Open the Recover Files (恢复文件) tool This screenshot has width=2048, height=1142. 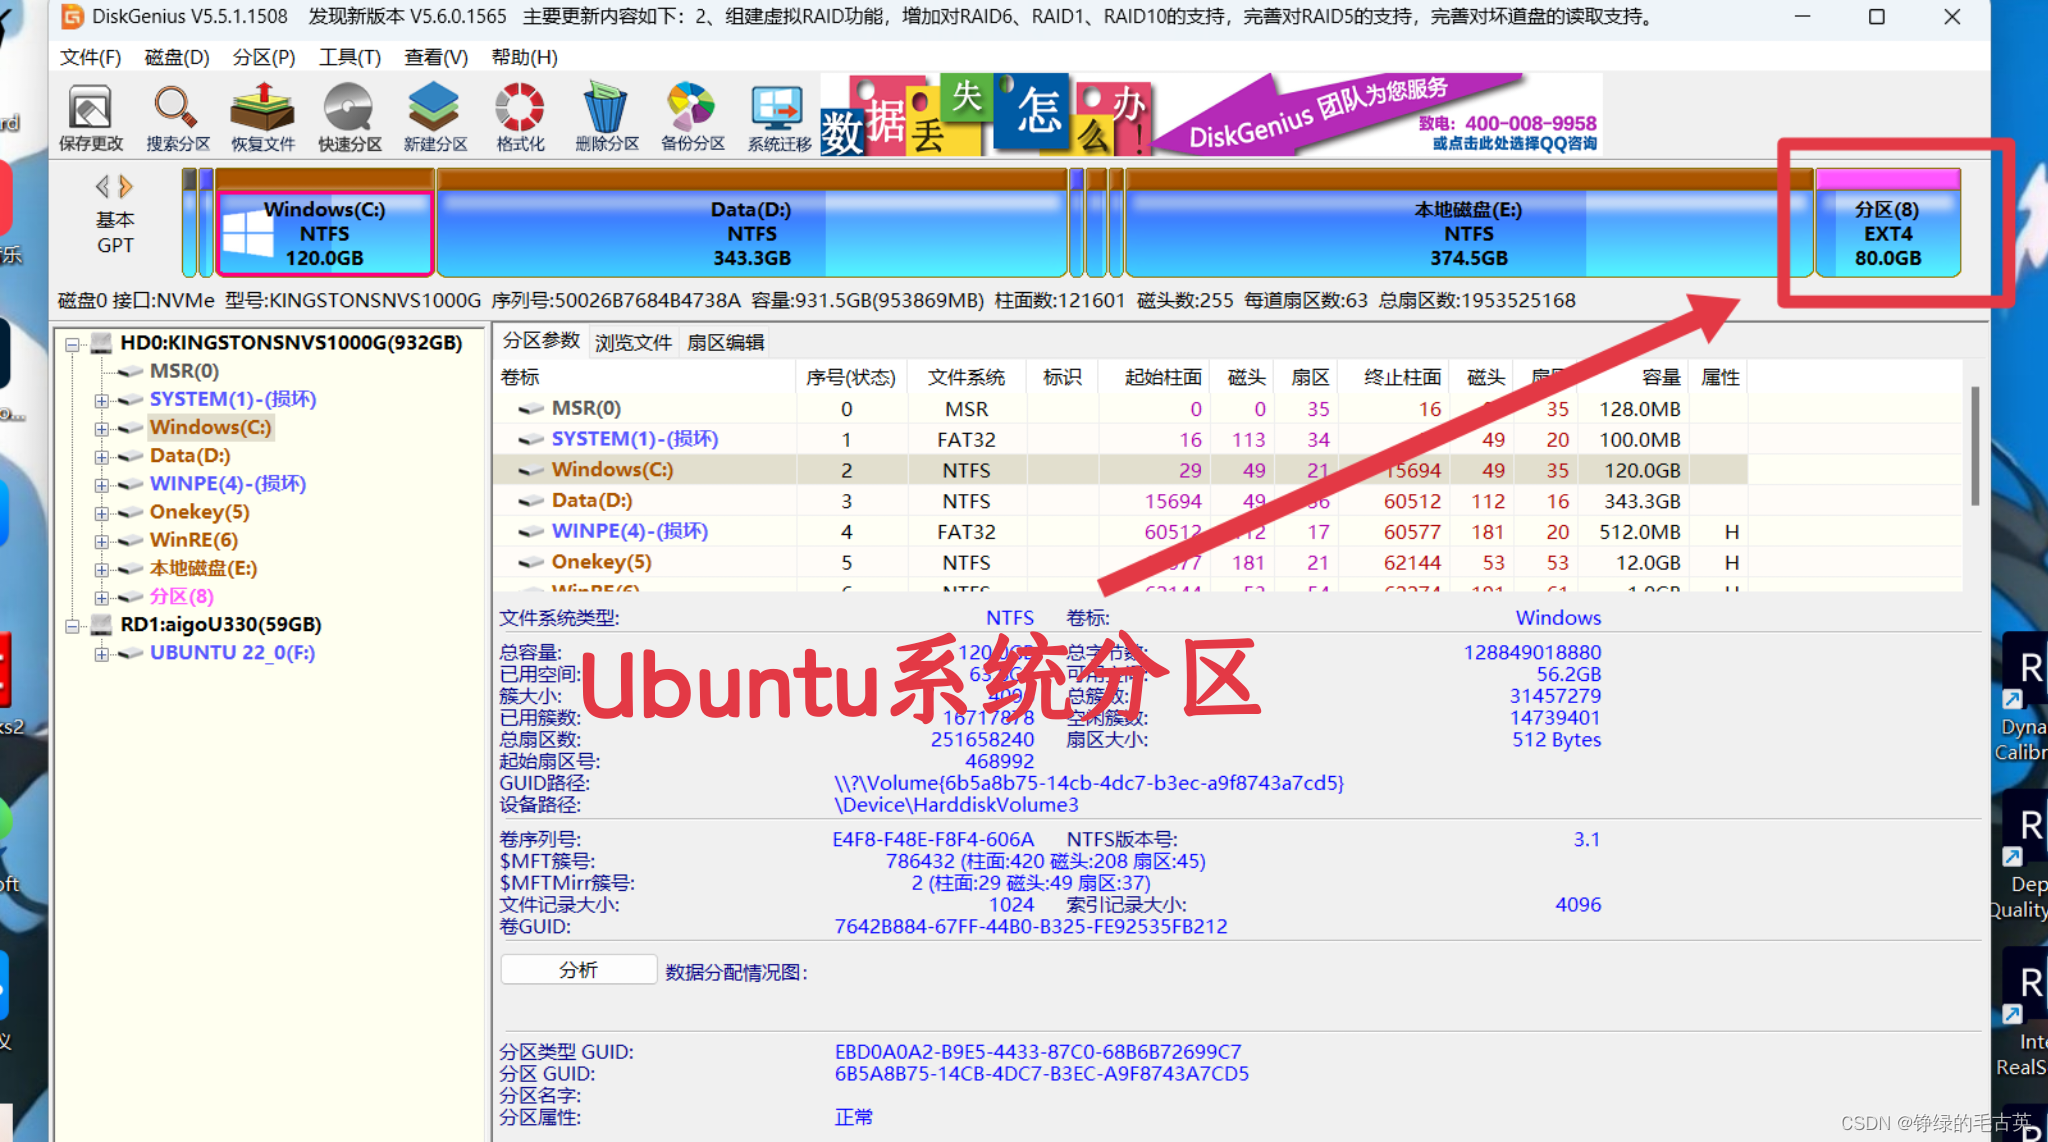click(x=262, y=116)
